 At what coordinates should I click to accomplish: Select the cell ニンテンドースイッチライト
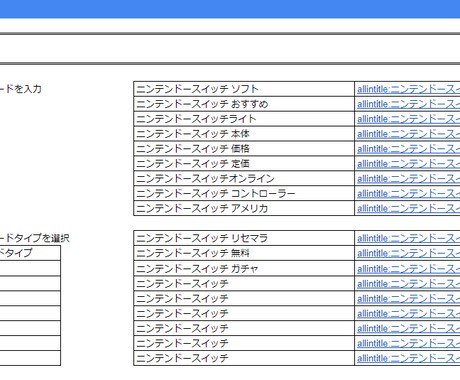pos(244,119)
